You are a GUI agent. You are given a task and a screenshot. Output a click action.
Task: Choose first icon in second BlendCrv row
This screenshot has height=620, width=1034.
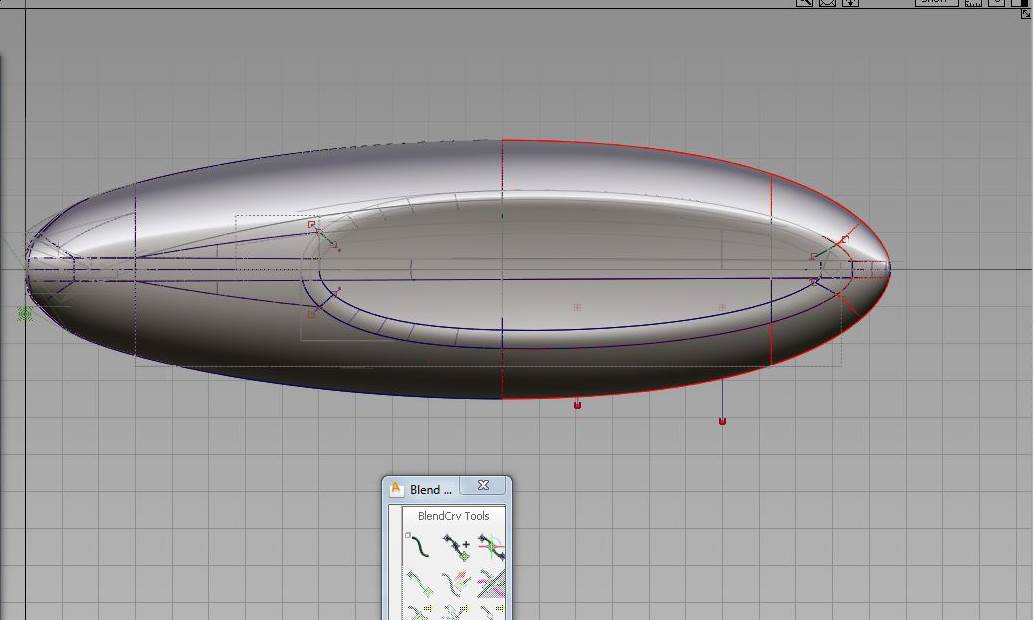[x=420, y=583]
